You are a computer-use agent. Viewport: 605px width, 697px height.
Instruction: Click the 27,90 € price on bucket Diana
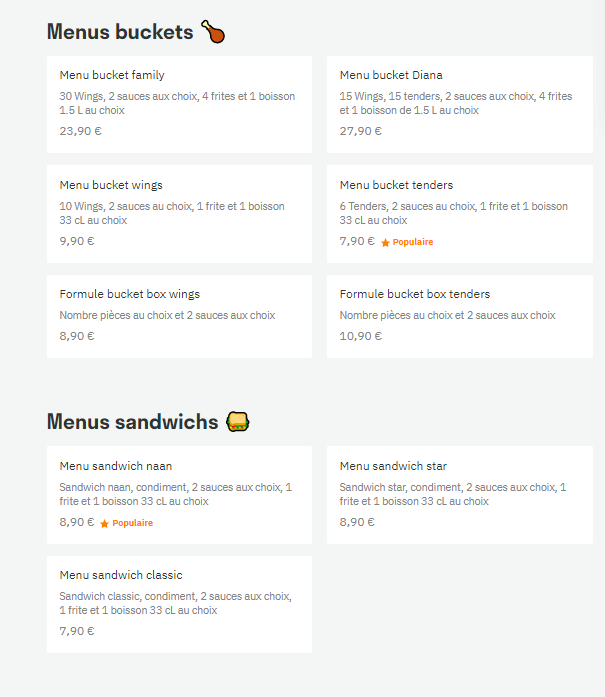(361, 131)
